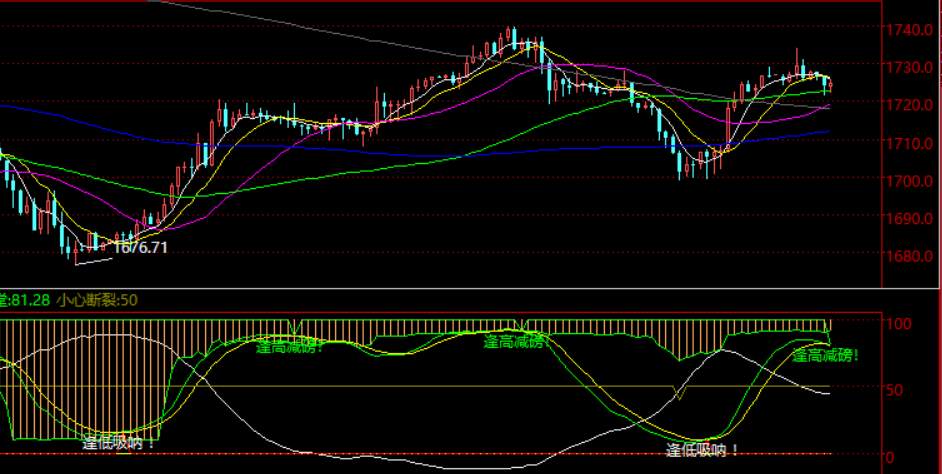The image size is (942, 474).
Task: Click the 0 level on the indicator axis
Action: [x=890, y=457]
